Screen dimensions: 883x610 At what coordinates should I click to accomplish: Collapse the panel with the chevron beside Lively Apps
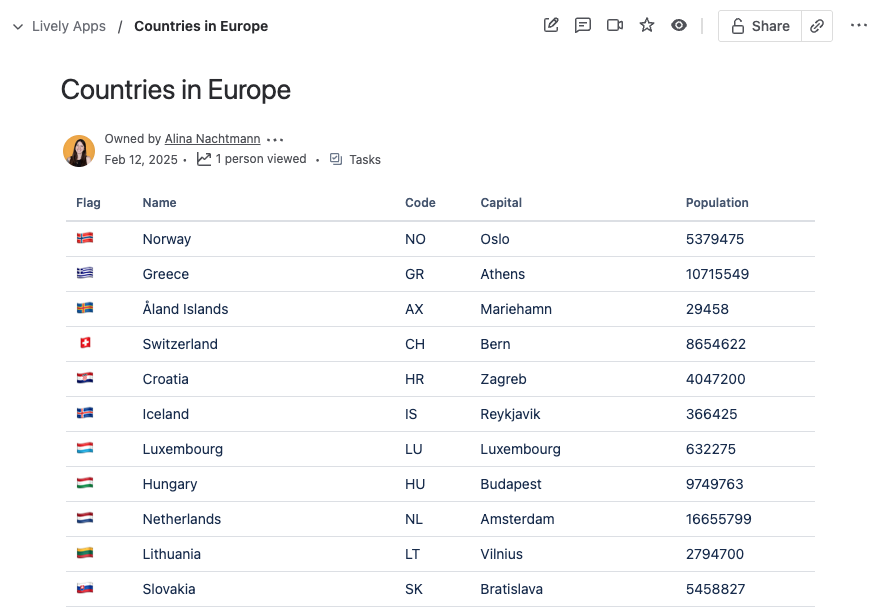pyautogui.click(x=18, y=26)
